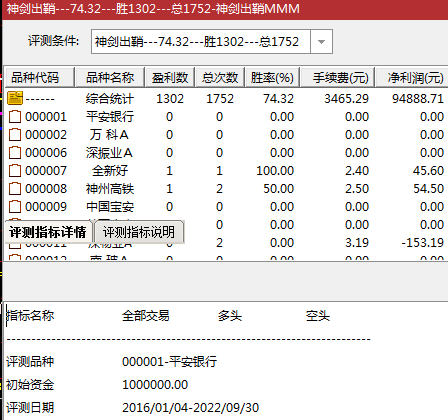Switch to 评测指标说明 tab
The image size is (448, 420).
(x=139, y=232)
